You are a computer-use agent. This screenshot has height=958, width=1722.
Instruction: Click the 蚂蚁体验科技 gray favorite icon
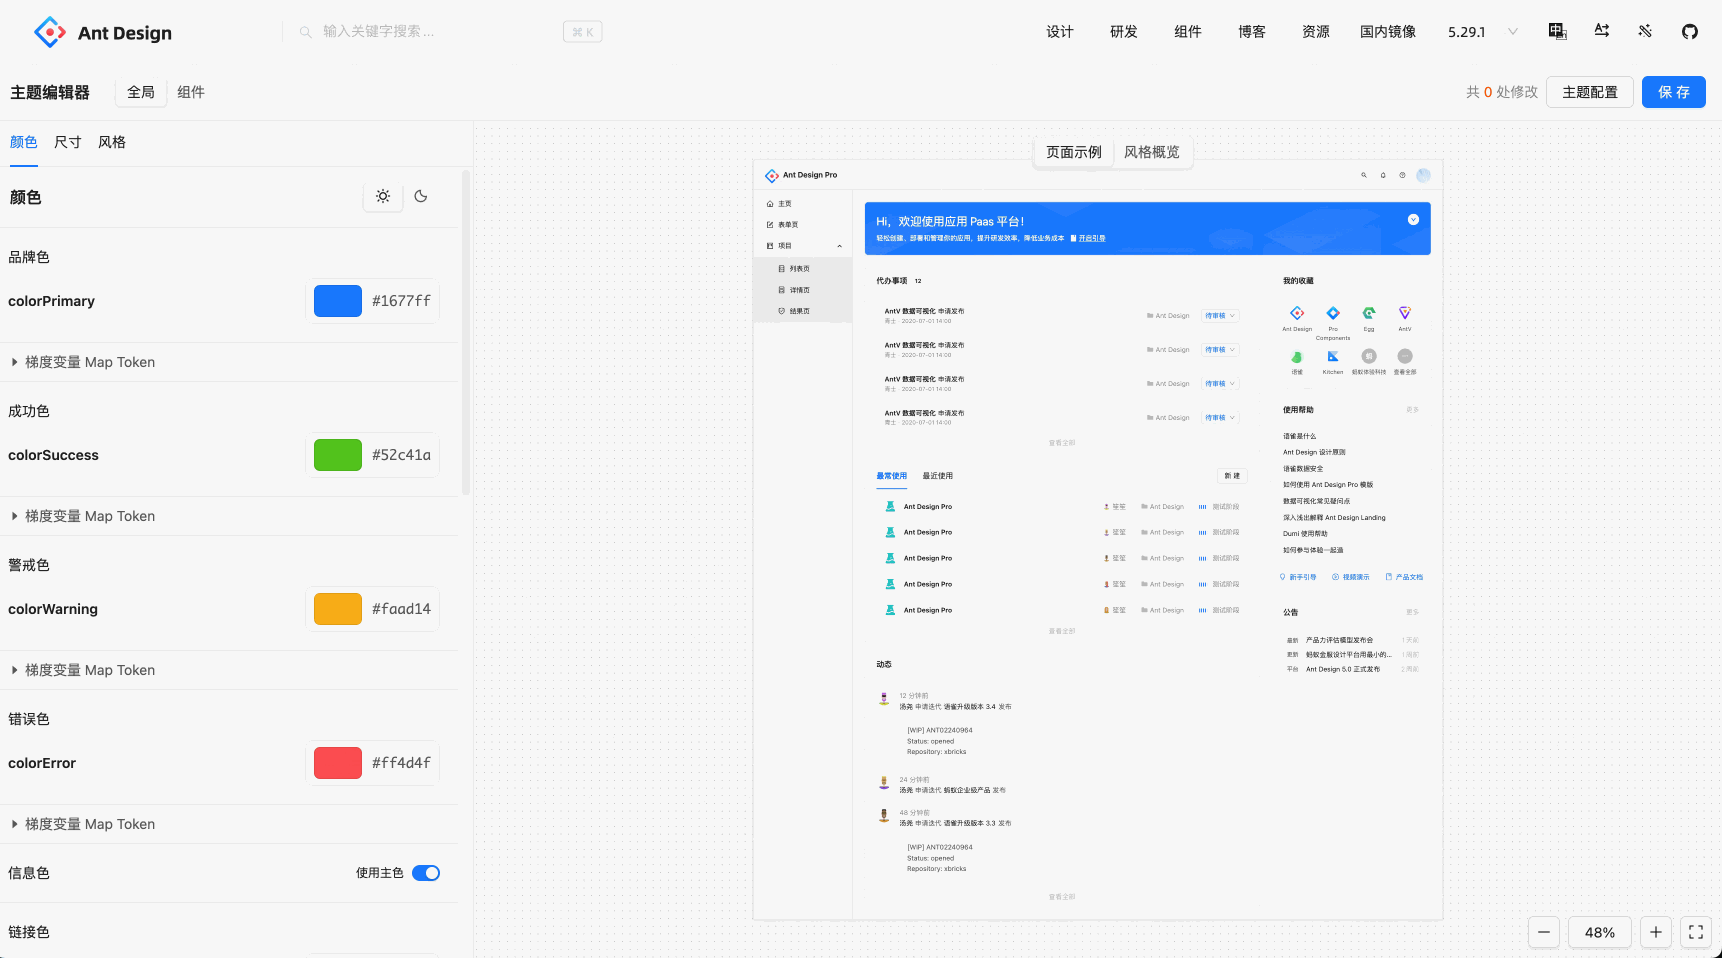pyautogui.click(x=1369, y=356)
